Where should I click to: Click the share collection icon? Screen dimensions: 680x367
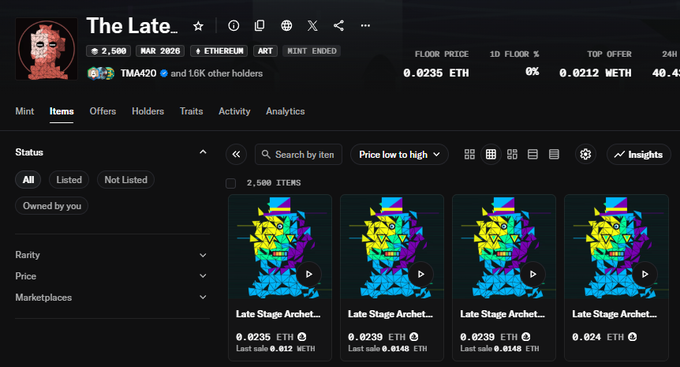(339, 26)
